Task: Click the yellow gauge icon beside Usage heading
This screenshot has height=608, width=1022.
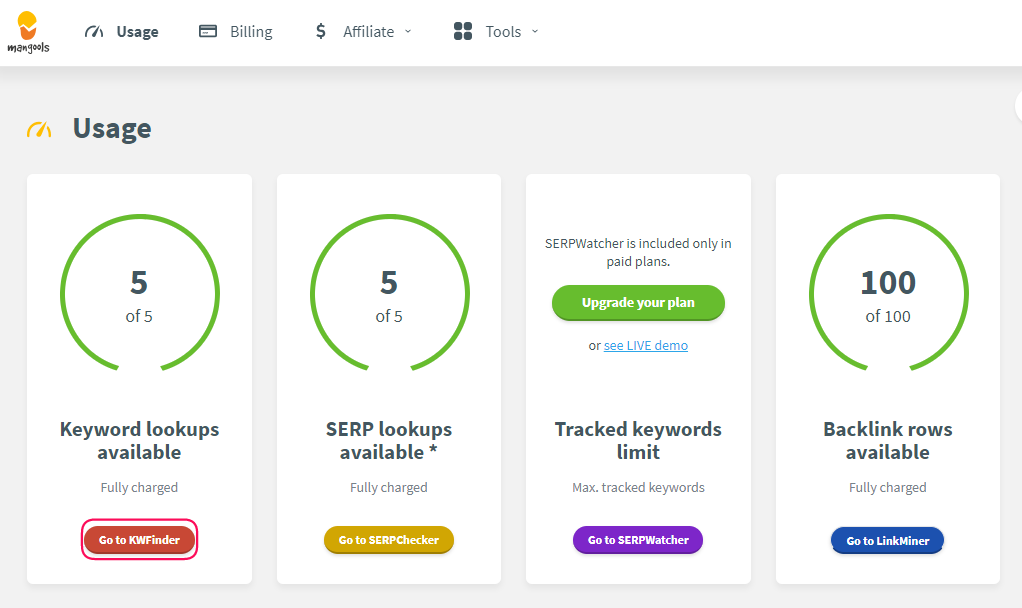Action: click(39, 129)
